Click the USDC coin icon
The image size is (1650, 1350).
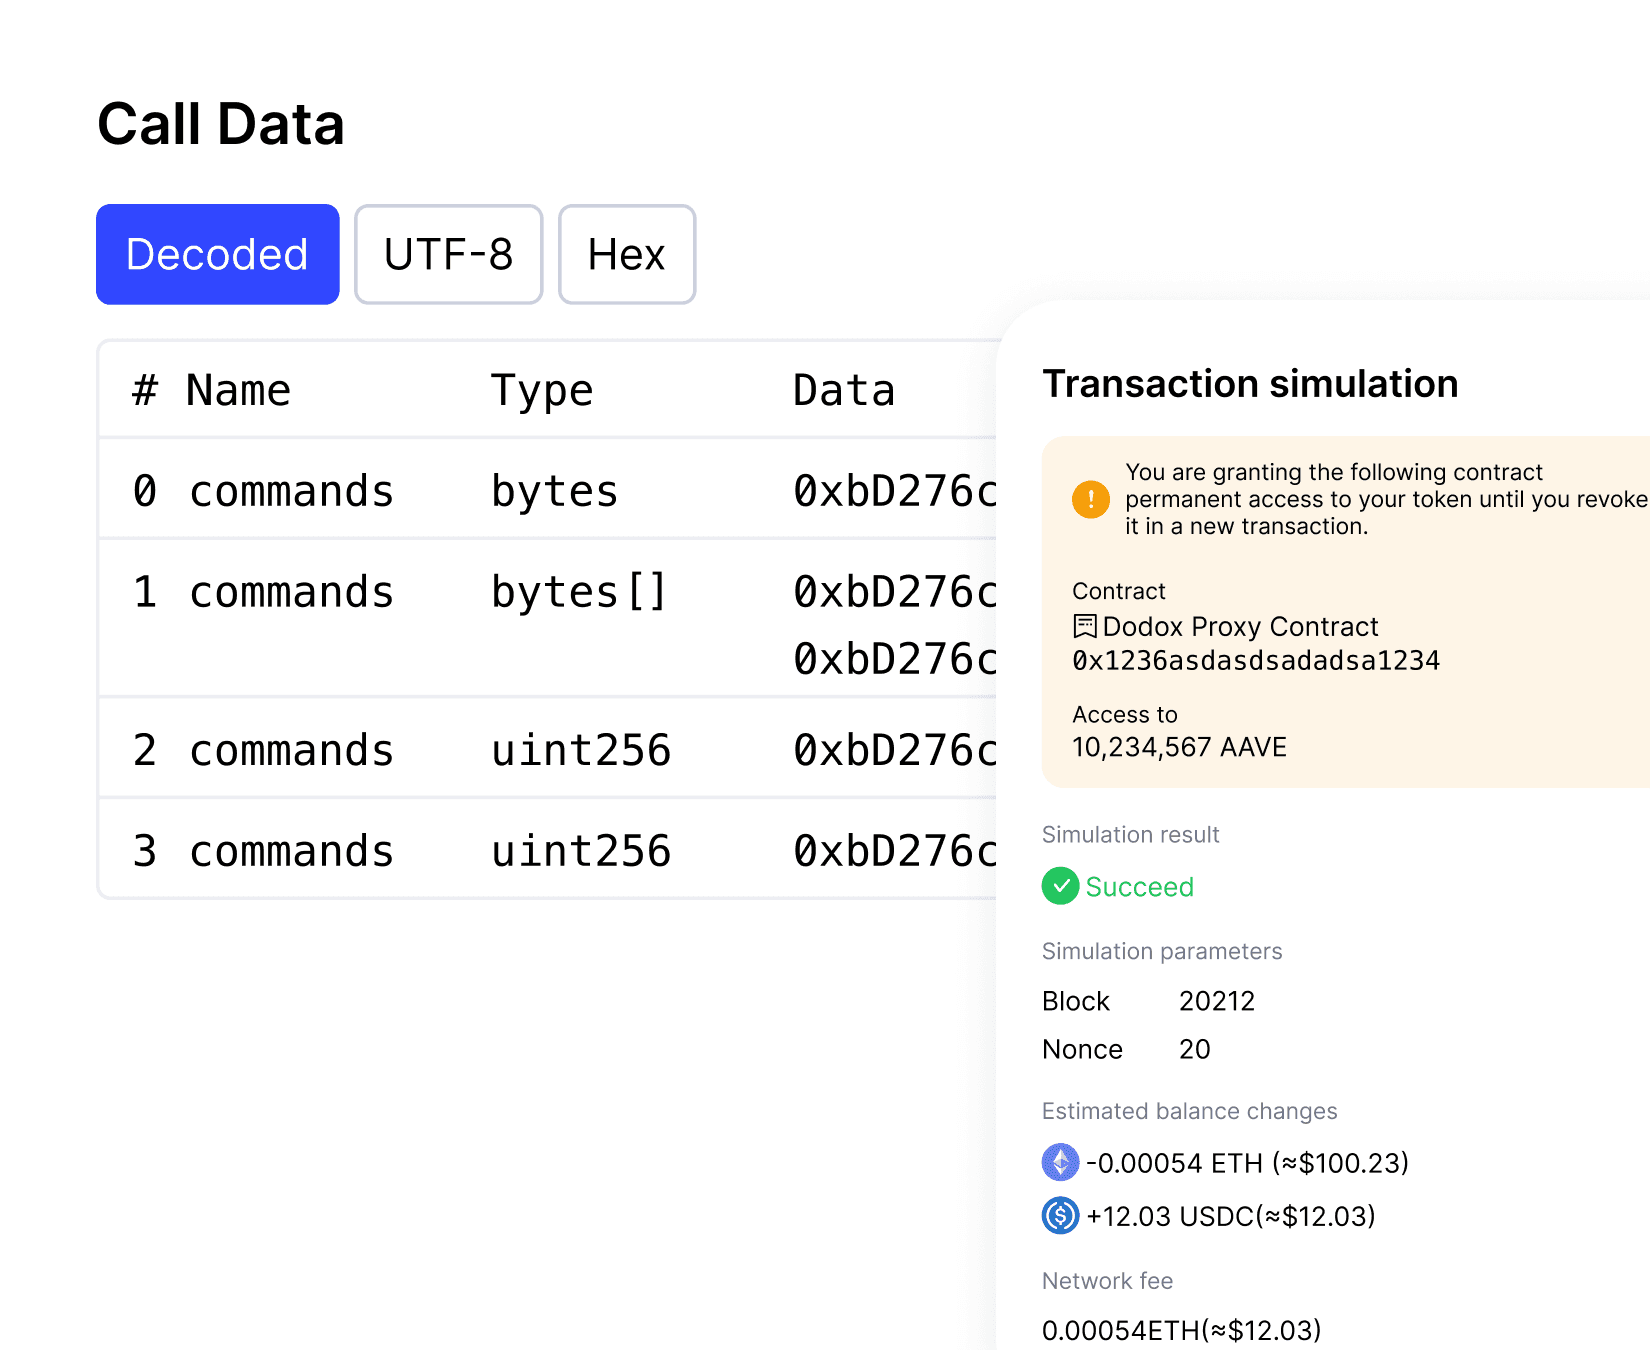(x=1060, y=1215)
